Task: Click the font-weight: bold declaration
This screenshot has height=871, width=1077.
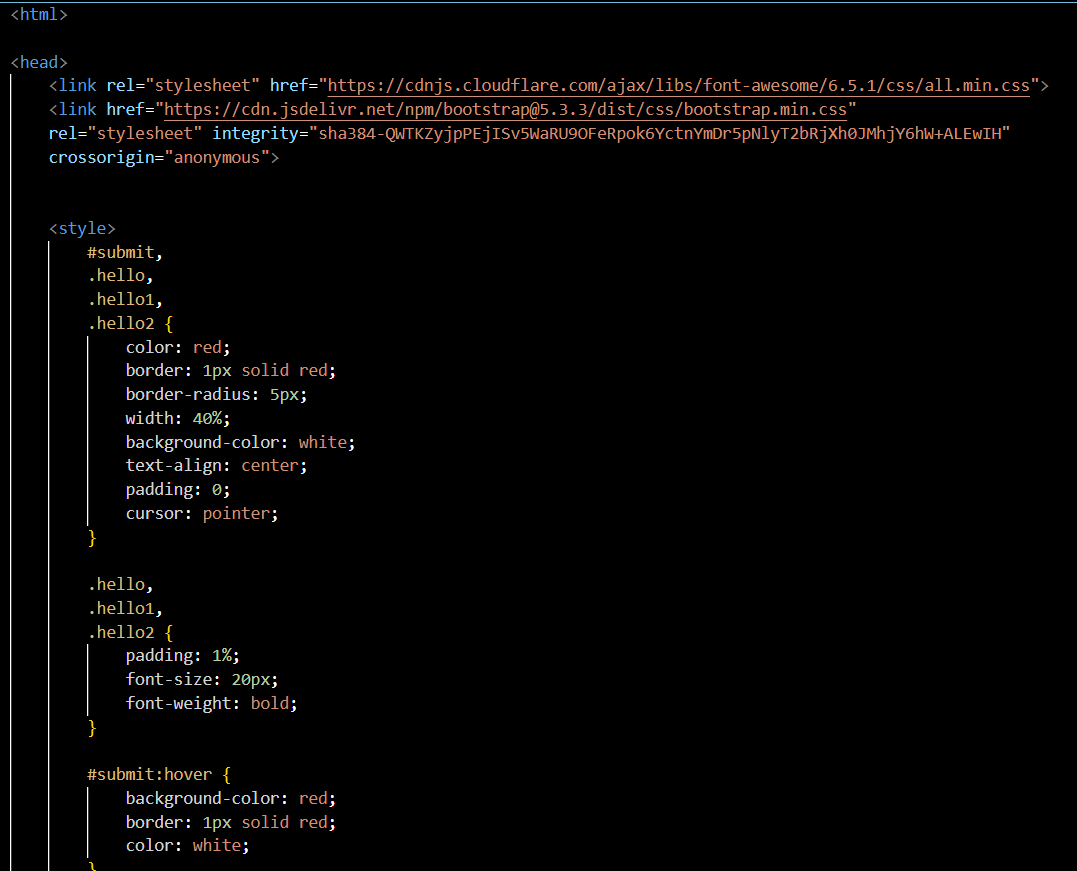Action: point(212,703)
